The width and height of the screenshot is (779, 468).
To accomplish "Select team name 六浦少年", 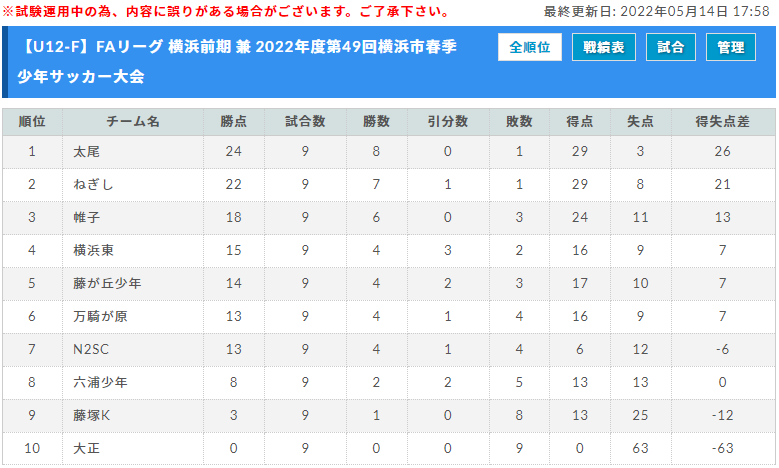I will 100,382.
